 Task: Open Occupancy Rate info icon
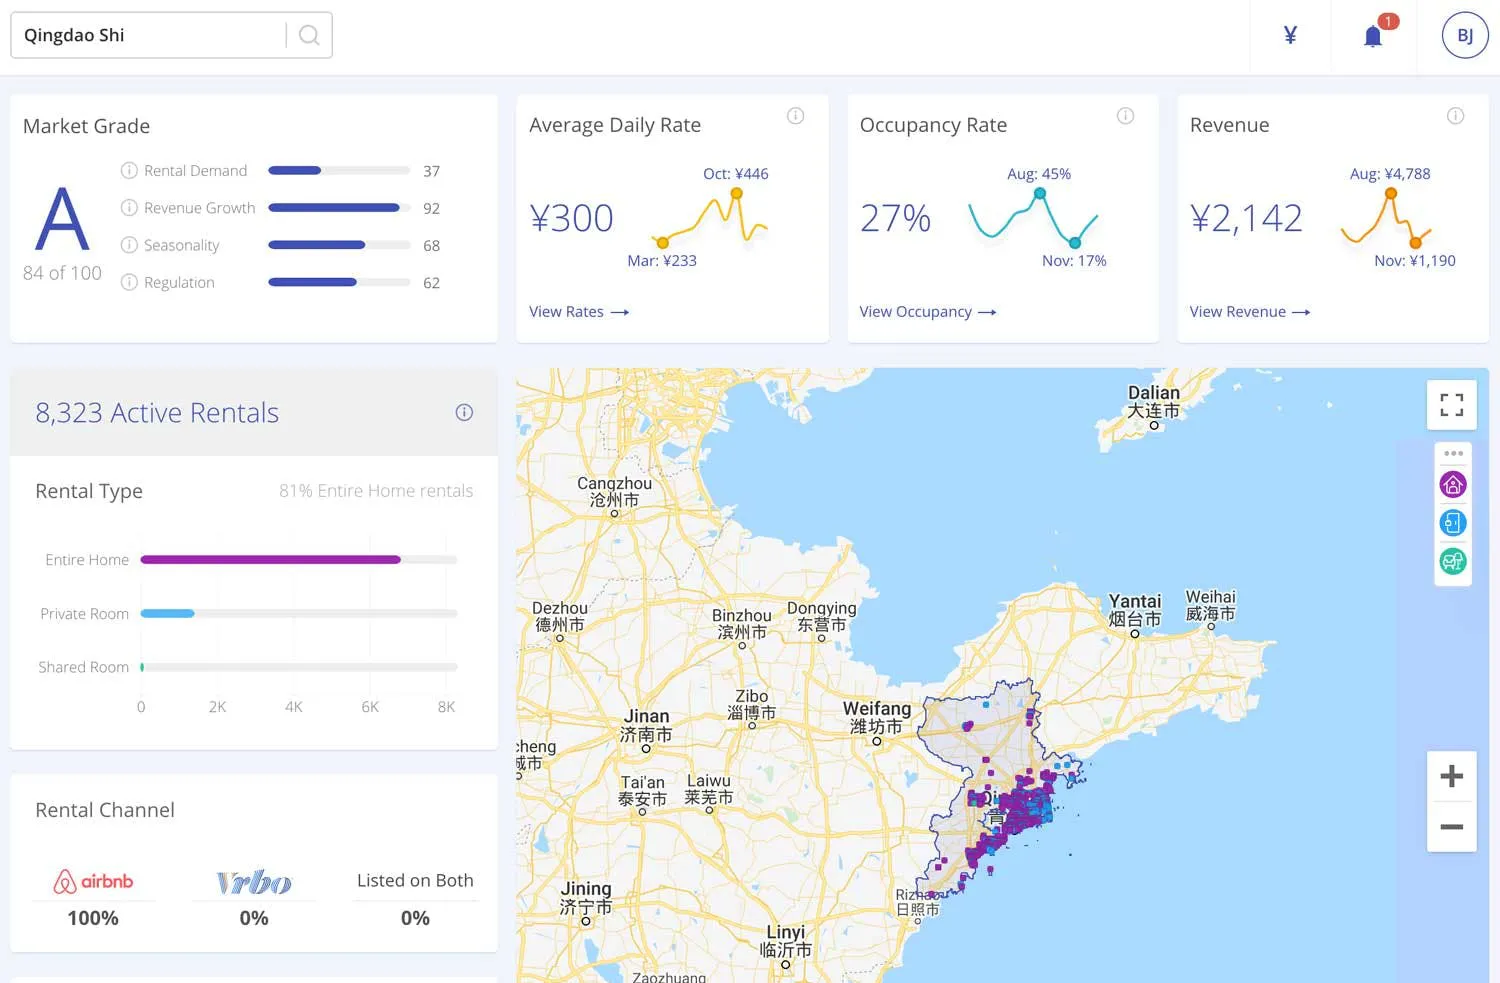[x=1126, y=116]
